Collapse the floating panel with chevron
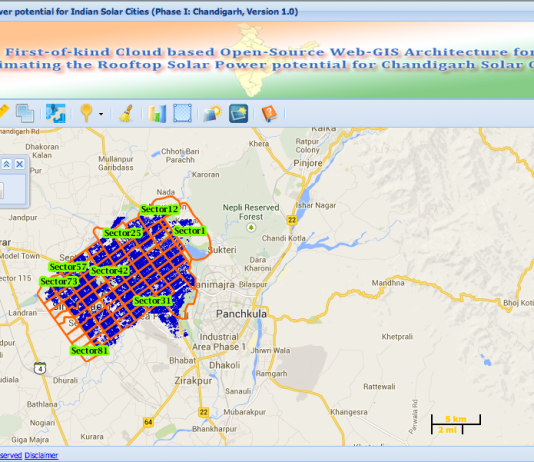 6,164
